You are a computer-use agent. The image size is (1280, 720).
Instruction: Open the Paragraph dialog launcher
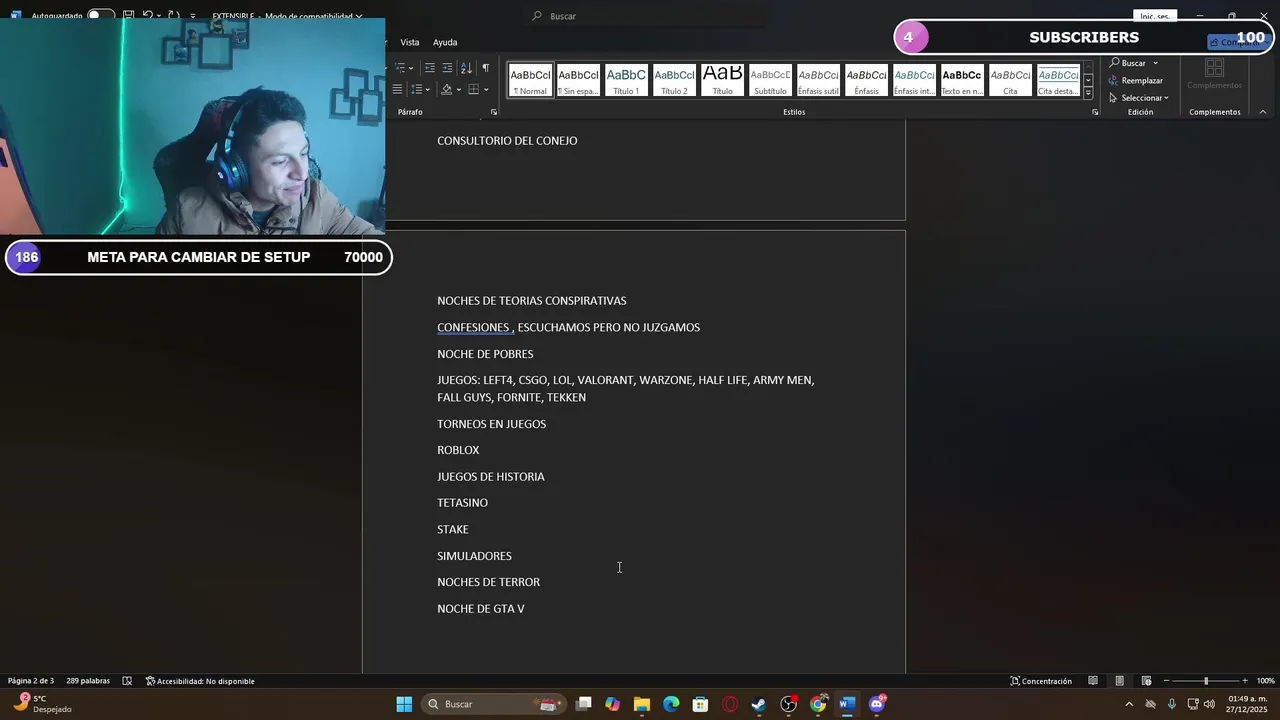[493, 112]
